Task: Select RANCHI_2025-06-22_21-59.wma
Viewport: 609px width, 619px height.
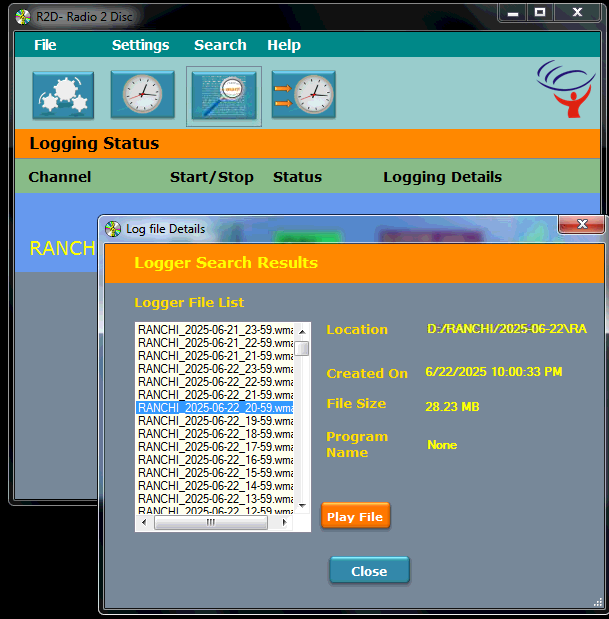Action: 215,395
